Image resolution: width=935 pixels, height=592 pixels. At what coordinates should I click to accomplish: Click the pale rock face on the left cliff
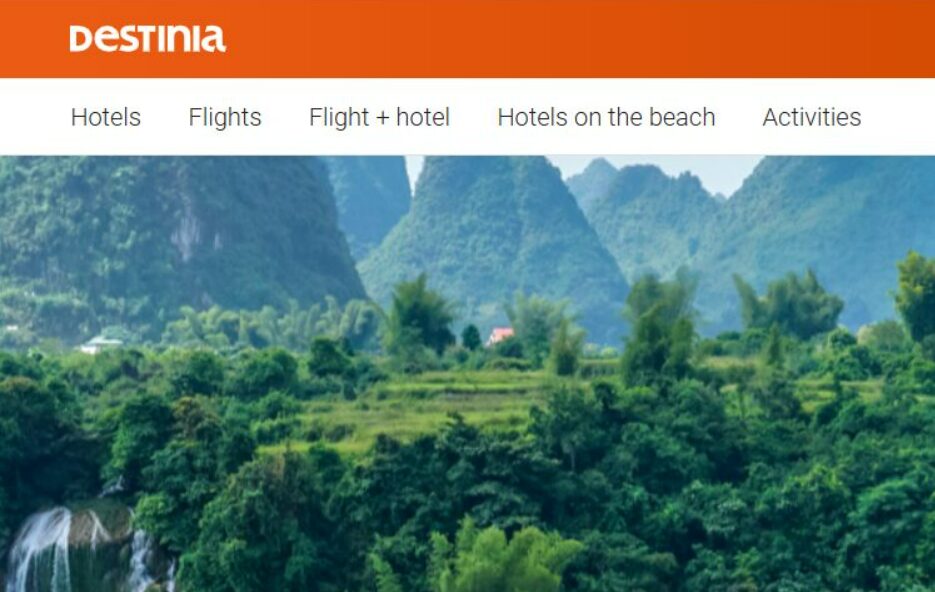point(188,233)
